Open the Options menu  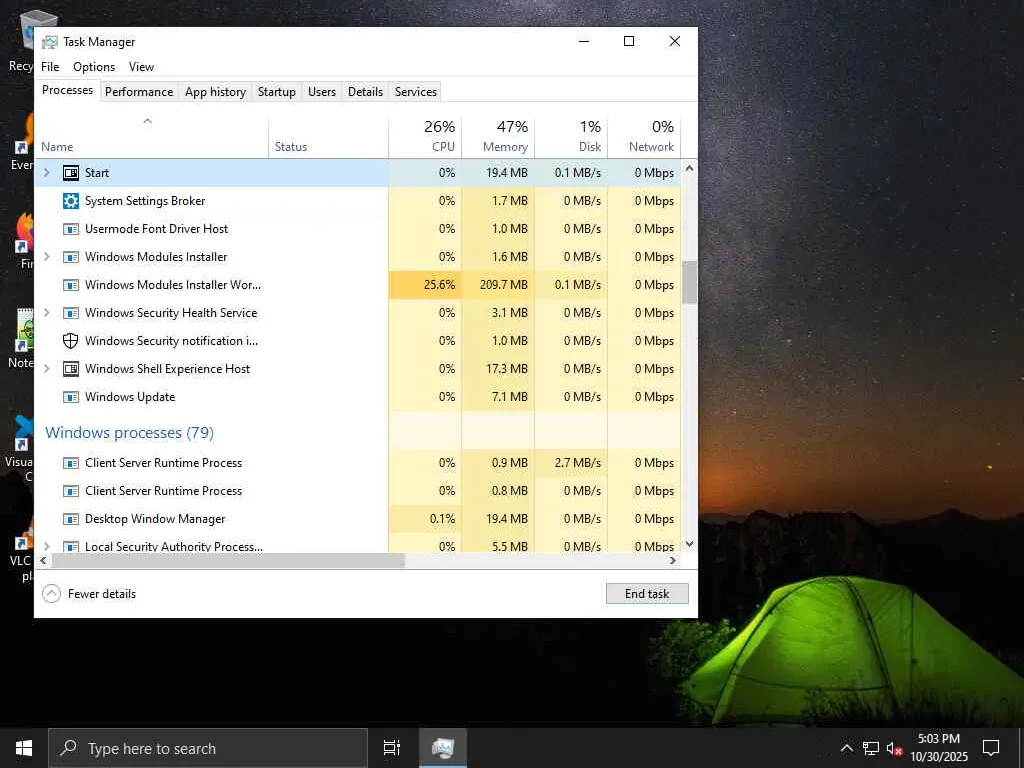(94, 67)
